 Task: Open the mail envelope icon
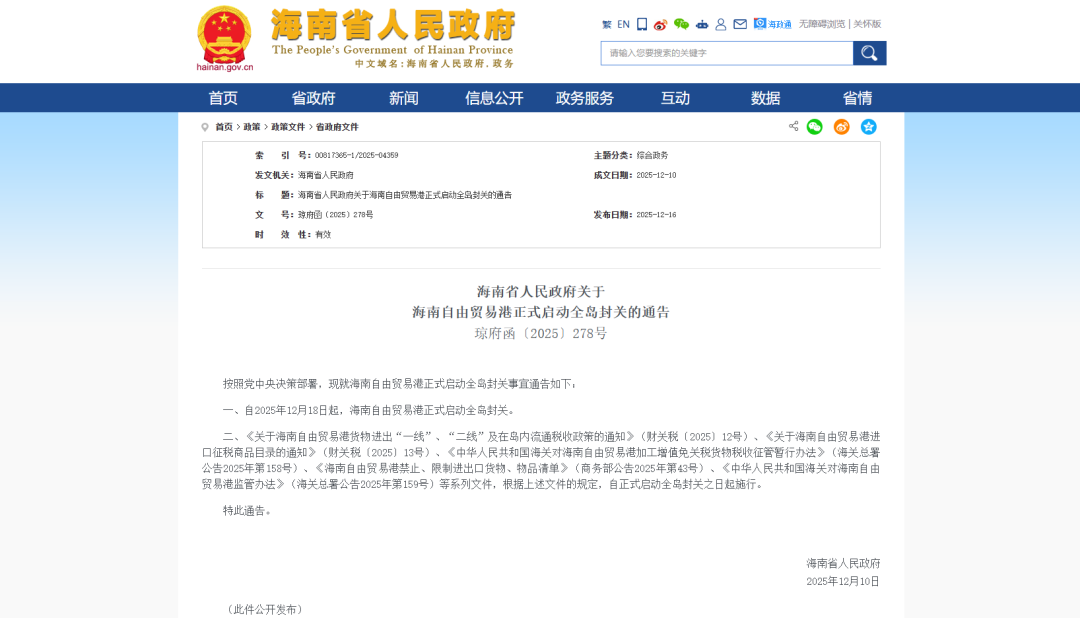point(740,24)
